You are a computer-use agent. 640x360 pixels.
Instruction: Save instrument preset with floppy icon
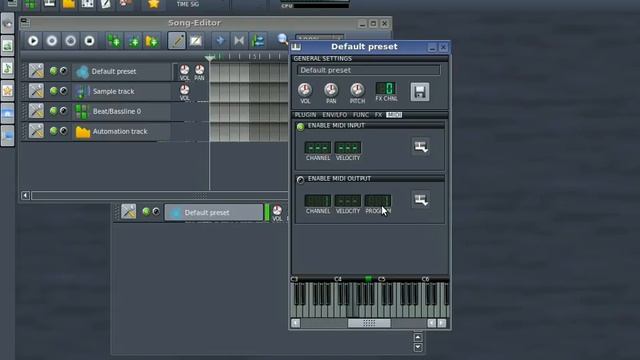pyautogui.click(x=420, y=92)
